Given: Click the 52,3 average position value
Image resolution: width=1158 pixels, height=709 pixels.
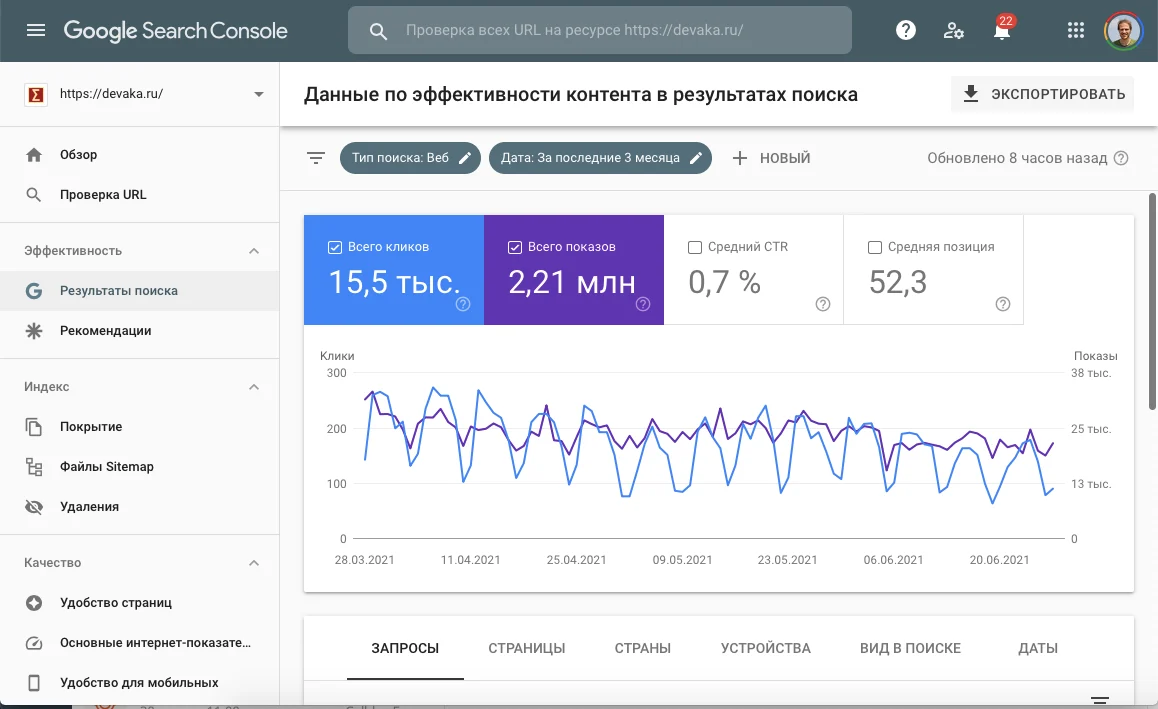Looking at the screenshot, I should tap(897, 282).
